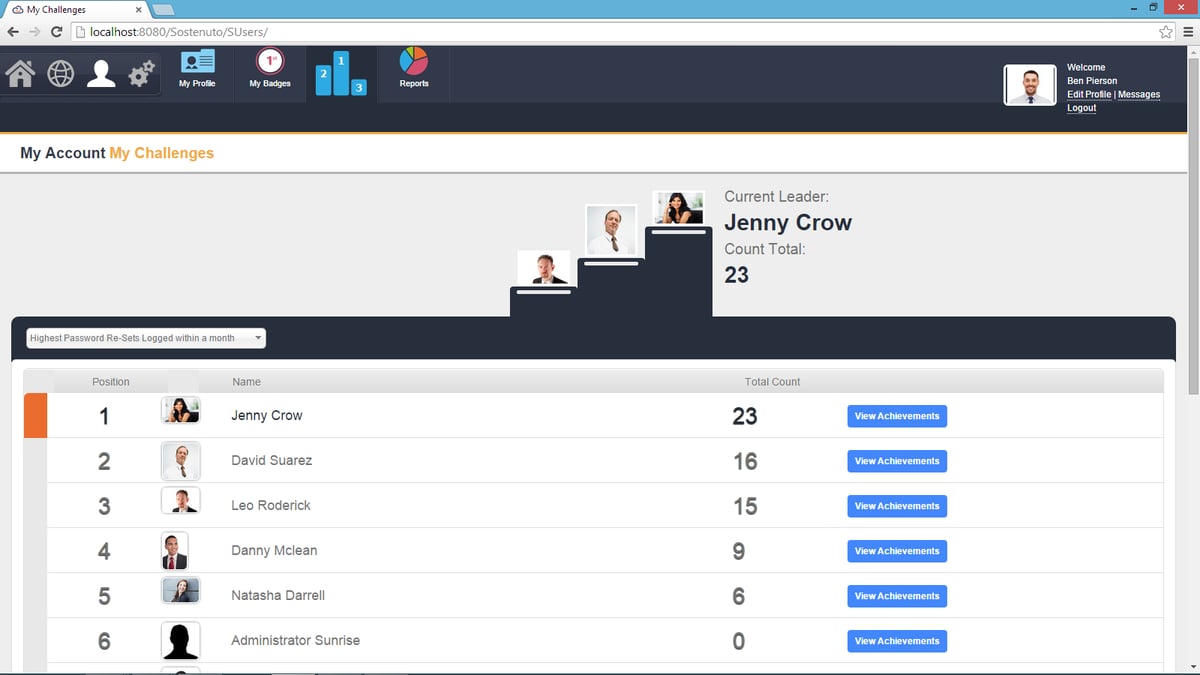The width and height of the screenshot is (1200, 675).
Task: Open the Chrome hamburger menu
Action: [1188, 32]
